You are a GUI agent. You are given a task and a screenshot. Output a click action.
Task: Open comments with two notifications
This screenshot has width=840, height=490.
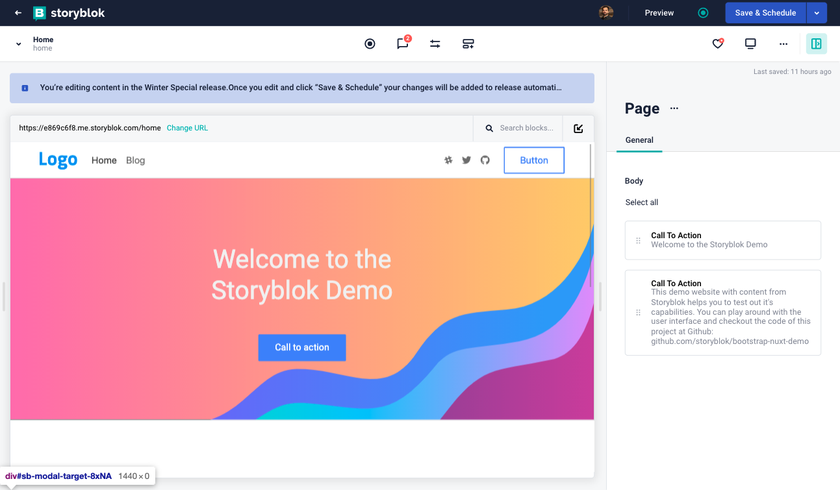coord(403,43)
